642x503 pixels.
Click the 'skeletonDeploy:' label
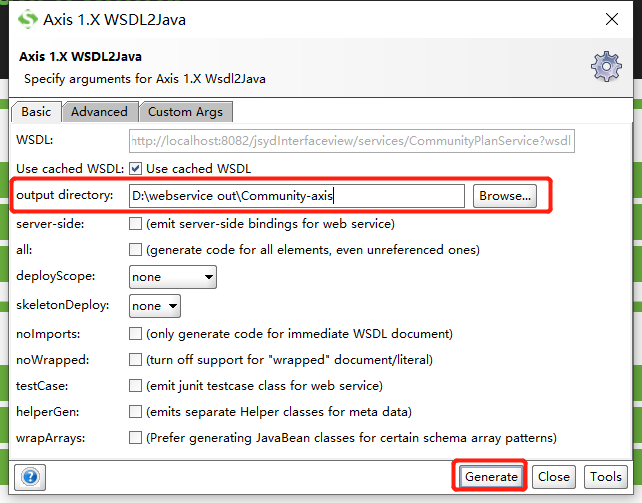63,305
